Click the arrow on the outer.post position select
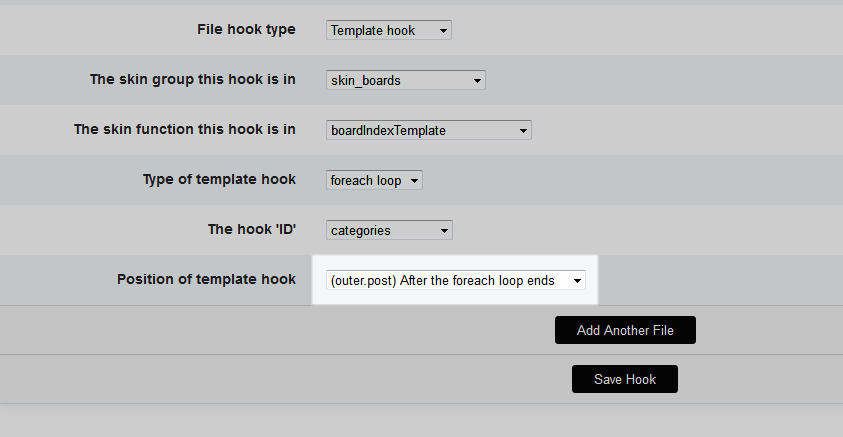This screenshot has width=843, height=437. point(577,281)
